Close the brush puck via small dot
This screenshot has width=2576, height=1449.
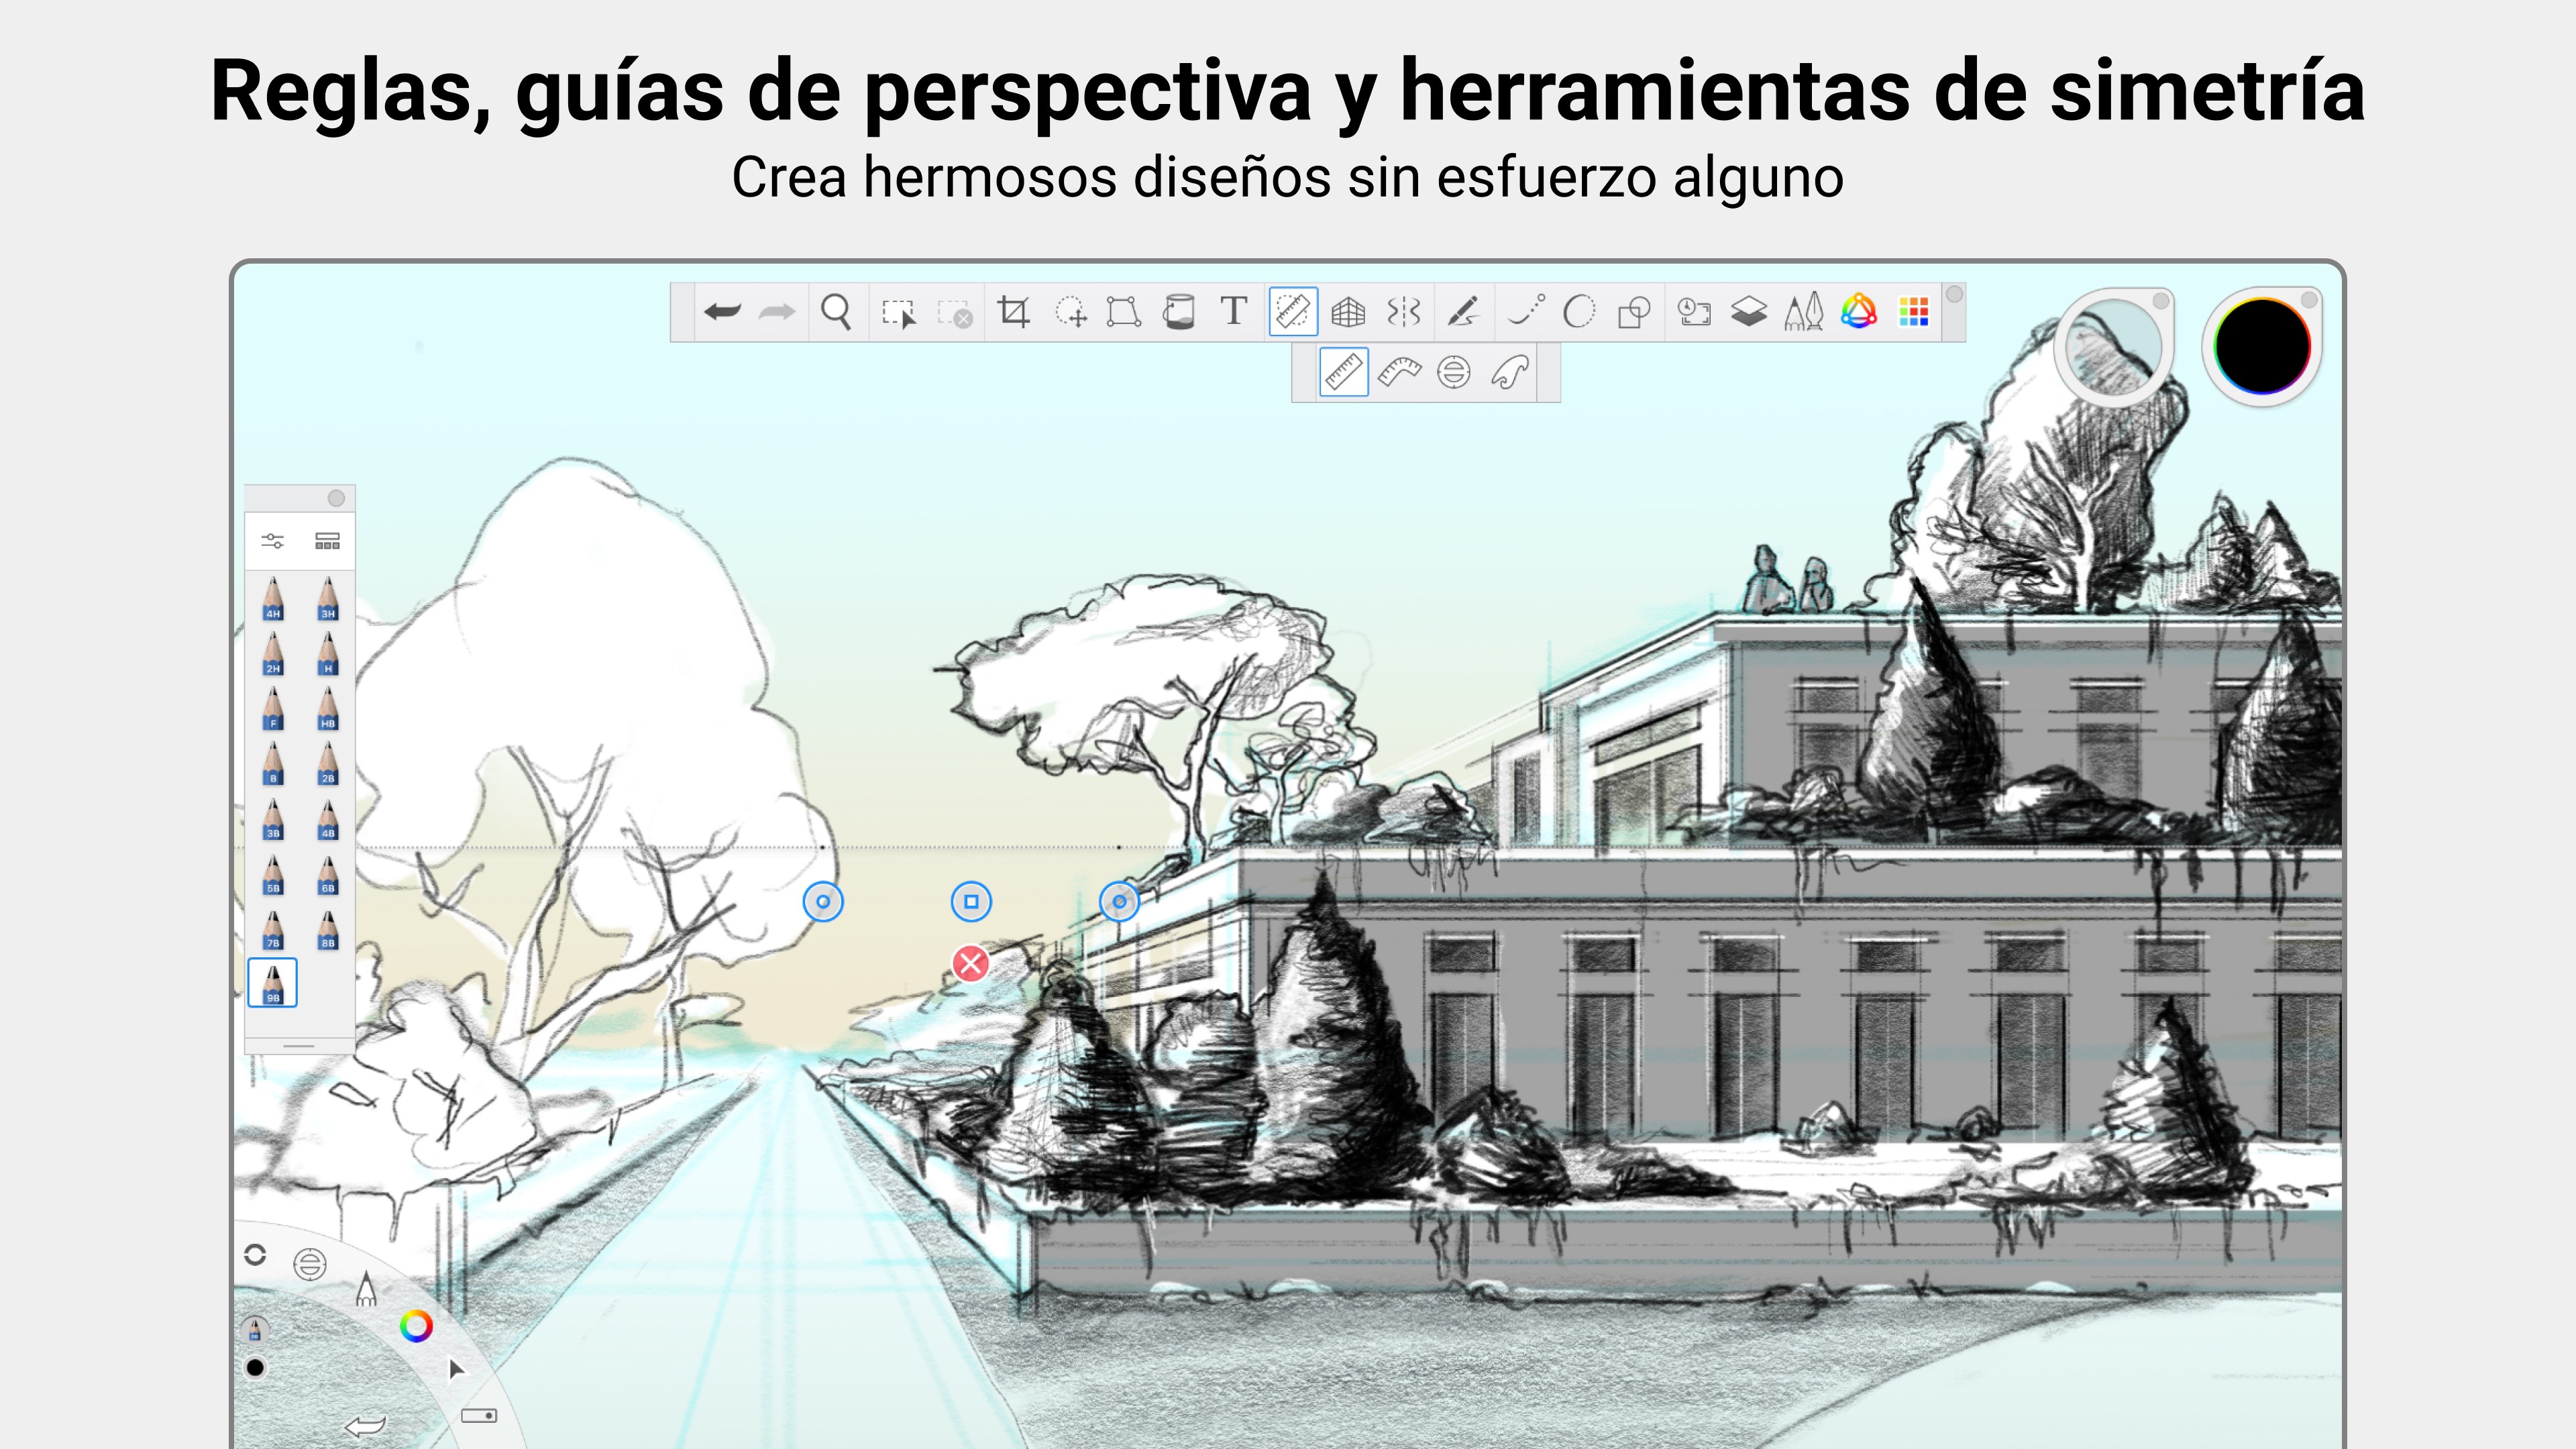pos(2160,300)
